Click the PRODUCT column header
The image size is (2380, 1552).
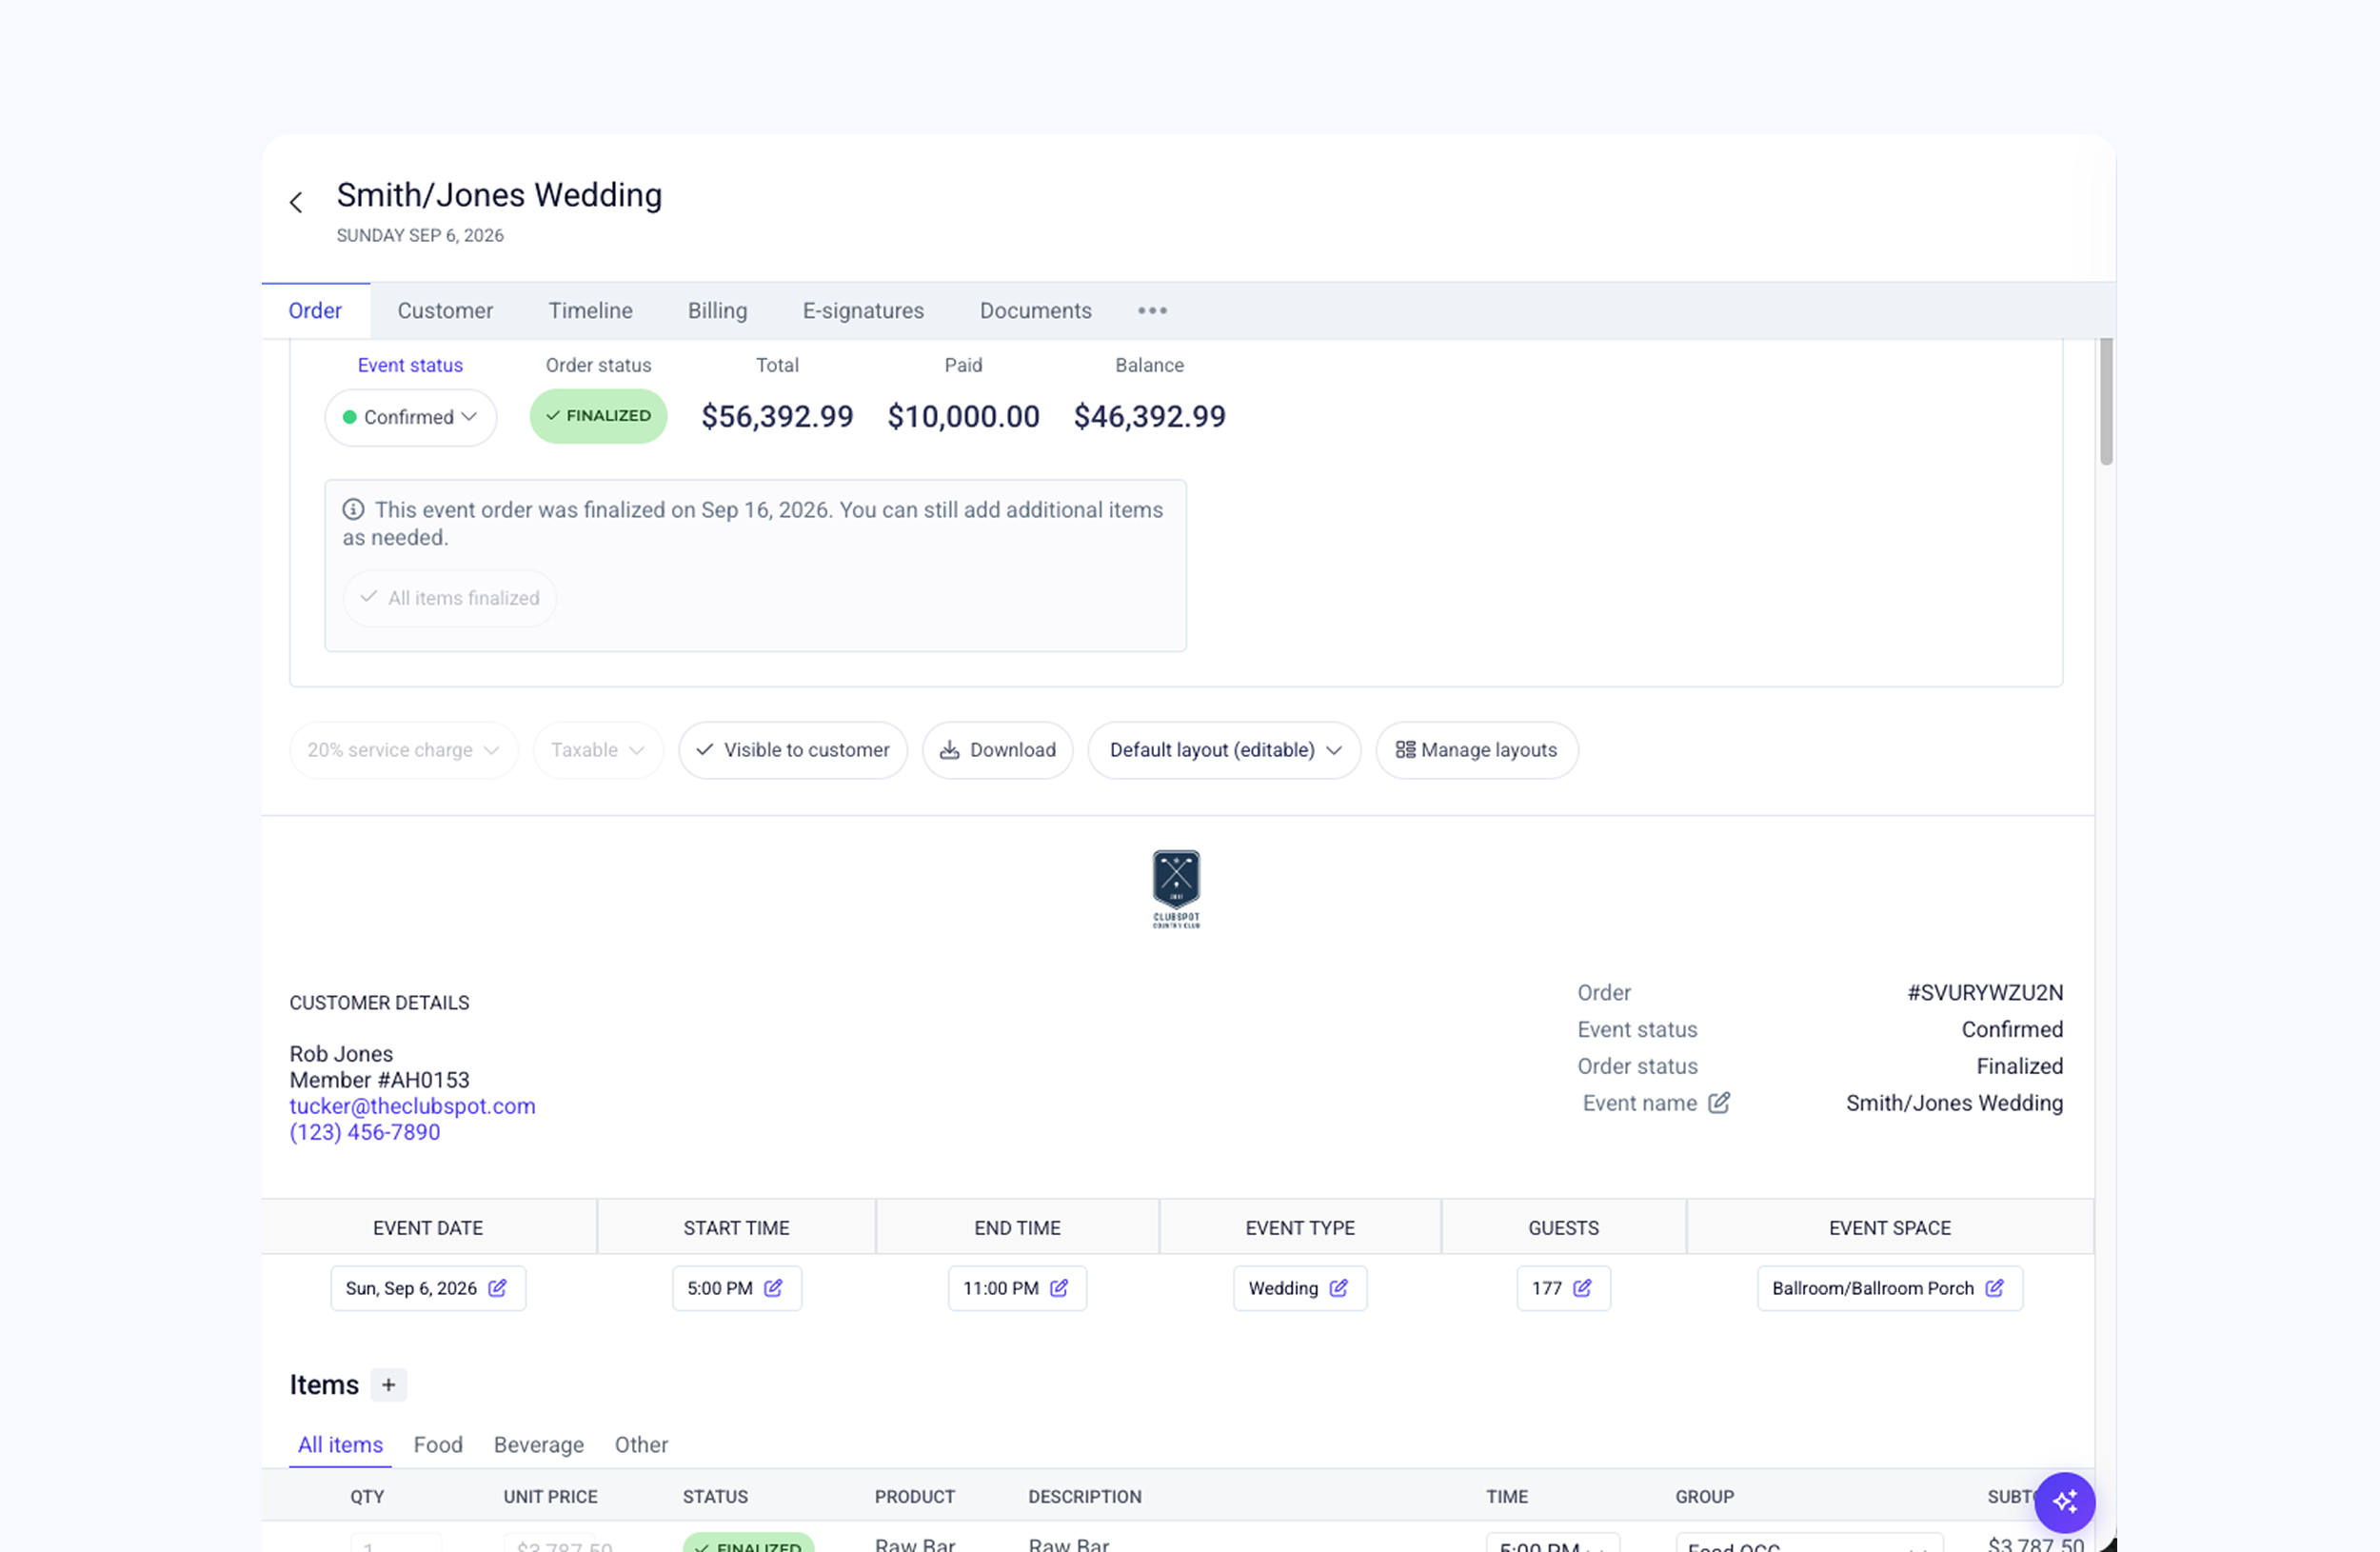point(914,1497)
